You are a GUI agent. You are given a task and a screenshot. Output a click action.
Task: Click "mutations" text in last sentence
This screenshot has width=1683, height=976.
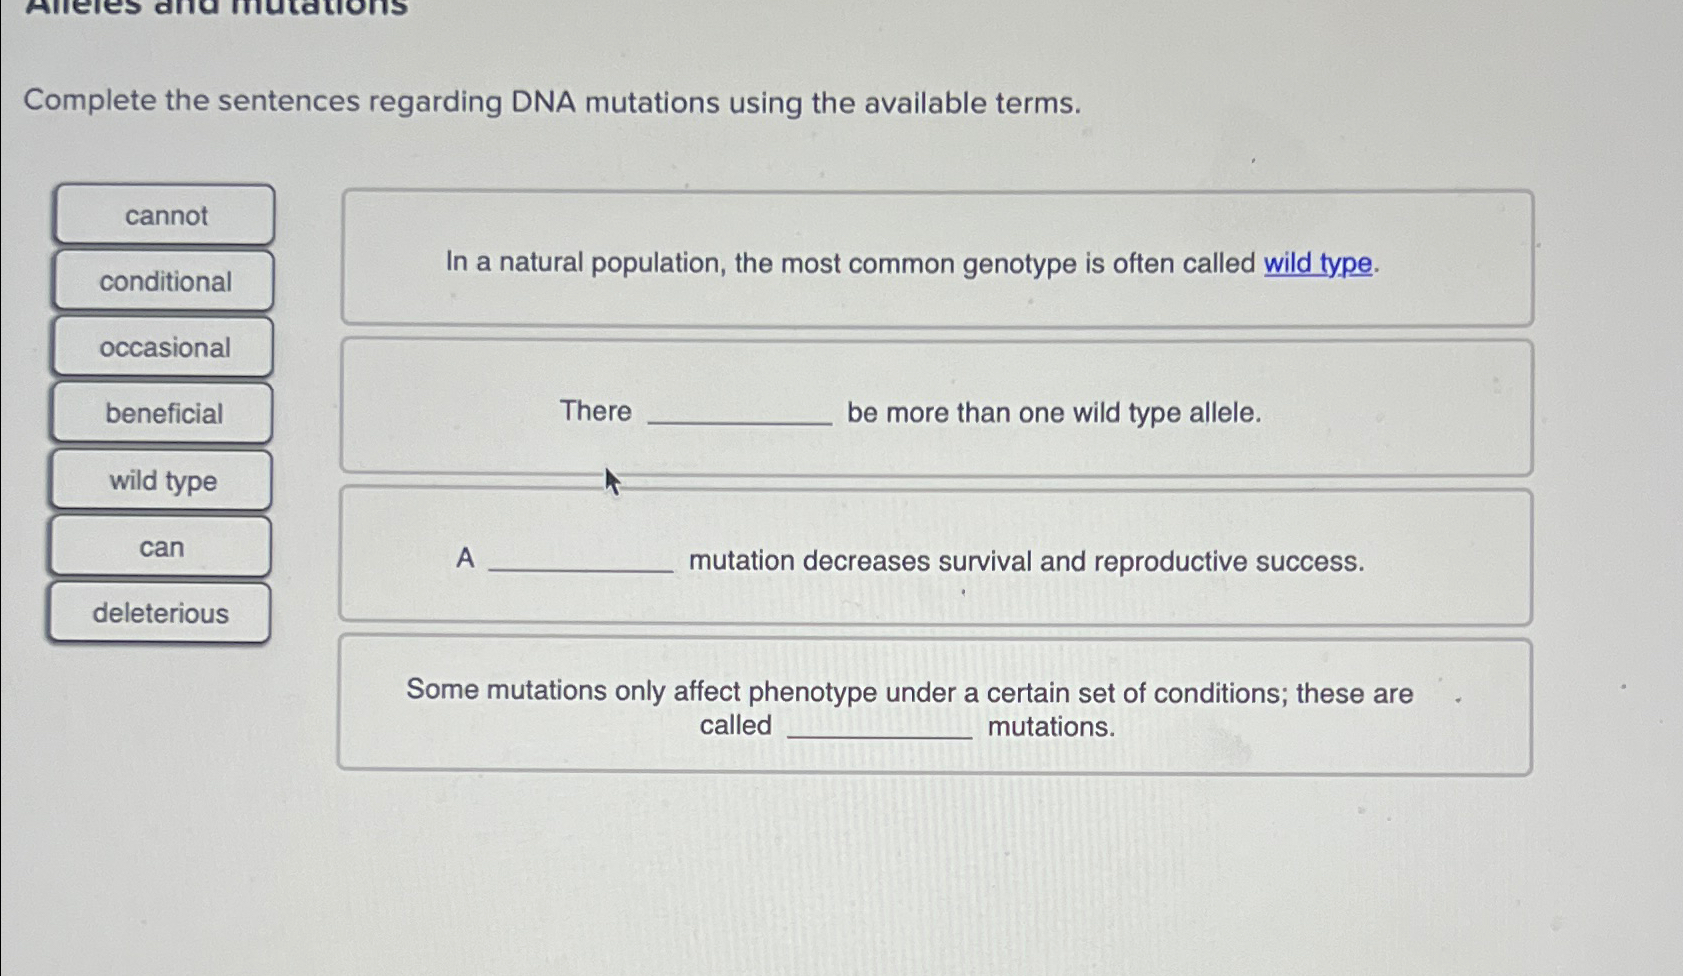(x=1049, y=725)
